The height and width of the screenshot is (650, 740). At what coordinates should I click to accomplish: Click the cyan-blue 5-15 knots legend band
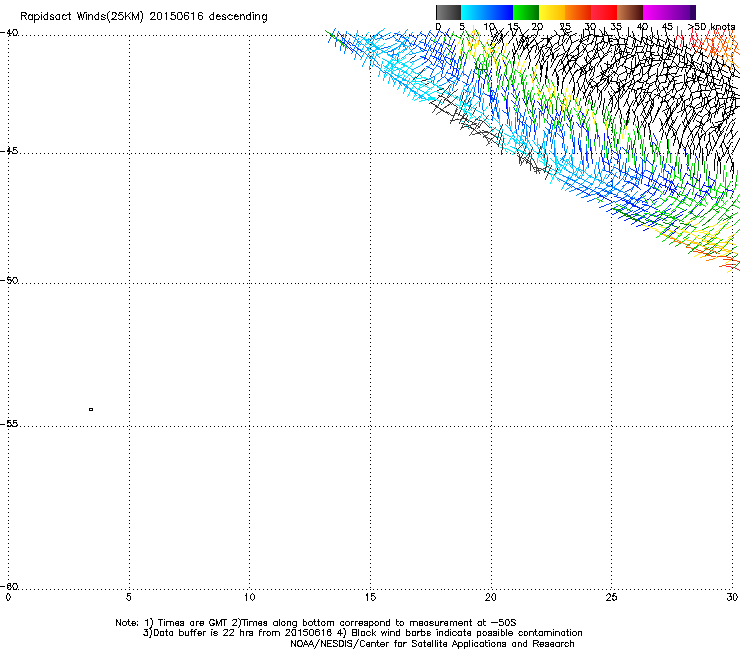(487, 12)
